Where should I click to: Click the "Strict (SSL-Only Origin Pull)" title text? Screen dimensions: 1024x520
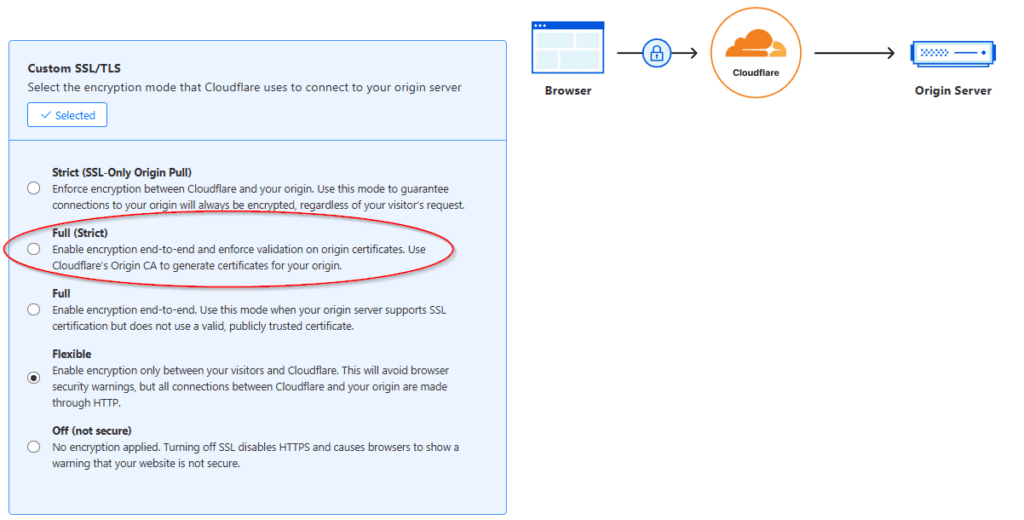(122, 172)
